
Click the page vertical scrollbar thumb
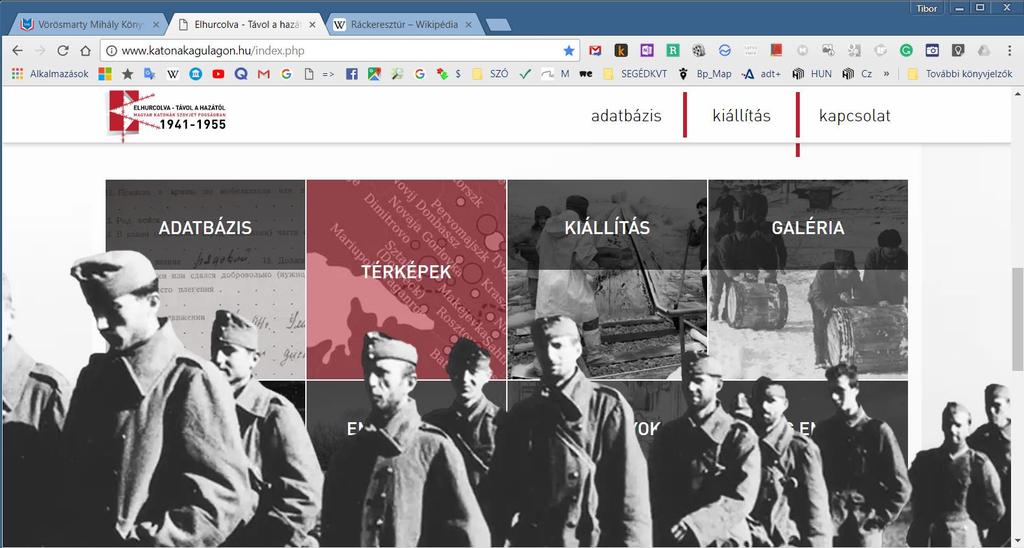click(x=1017, y=318)
